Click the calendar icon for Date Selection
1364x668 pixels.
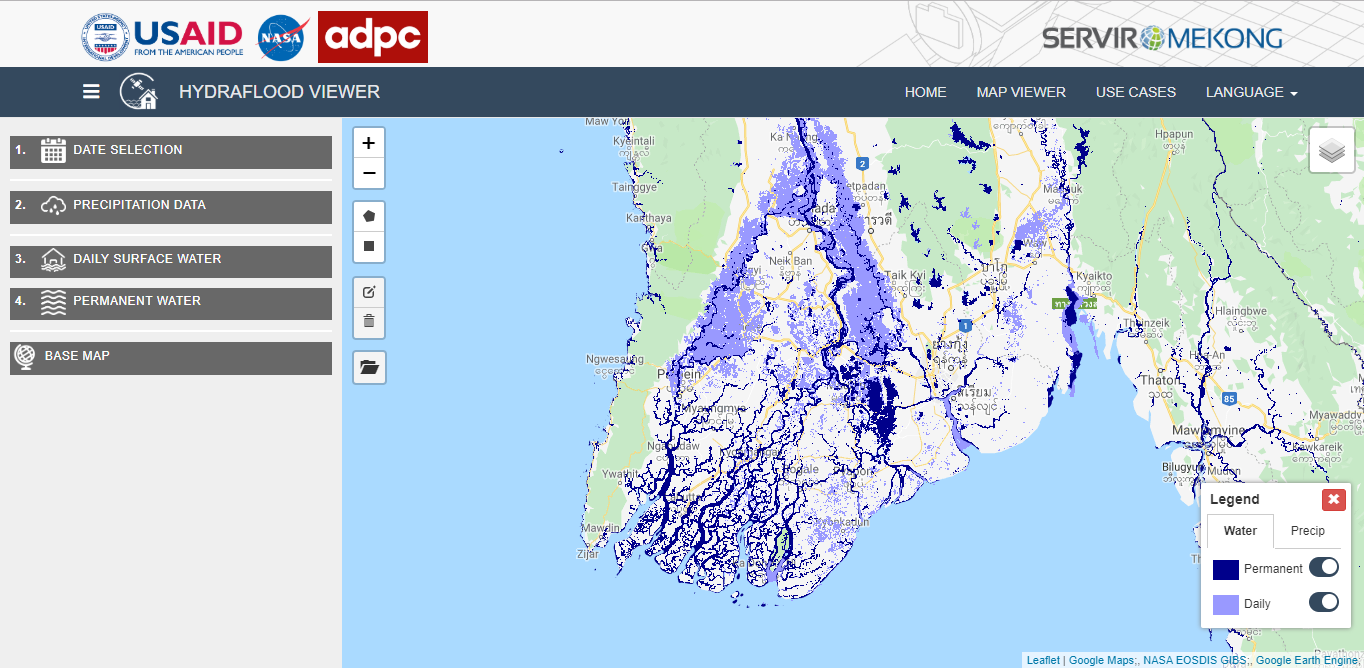[x=53, y=151]
